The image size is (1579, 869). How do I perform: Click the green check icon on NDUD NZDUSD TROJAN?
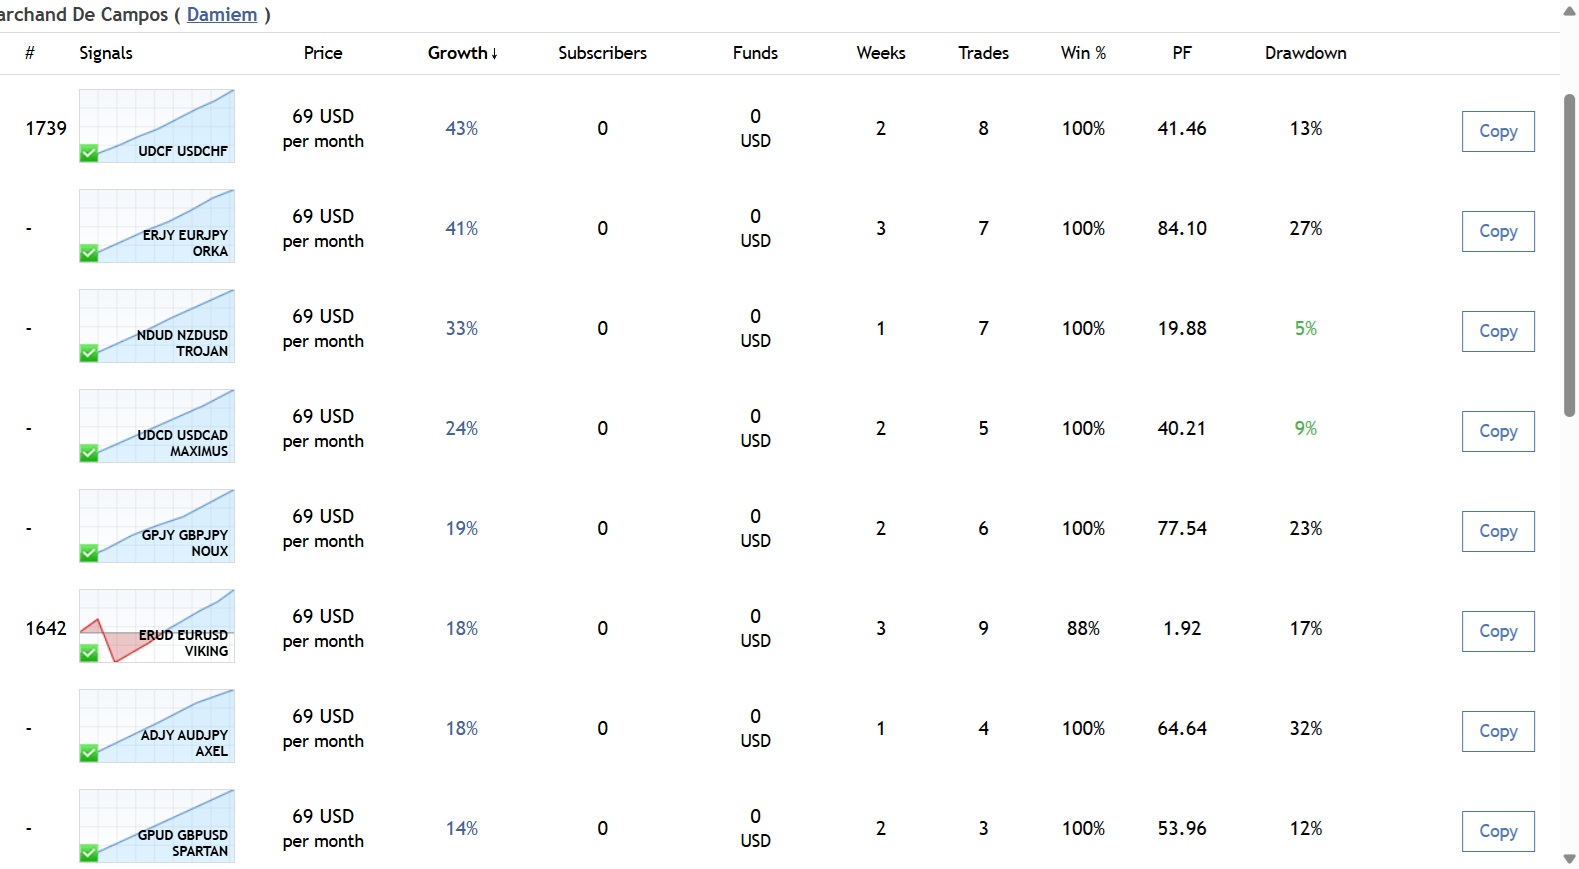pyautogui.click(x=89, y=353)
